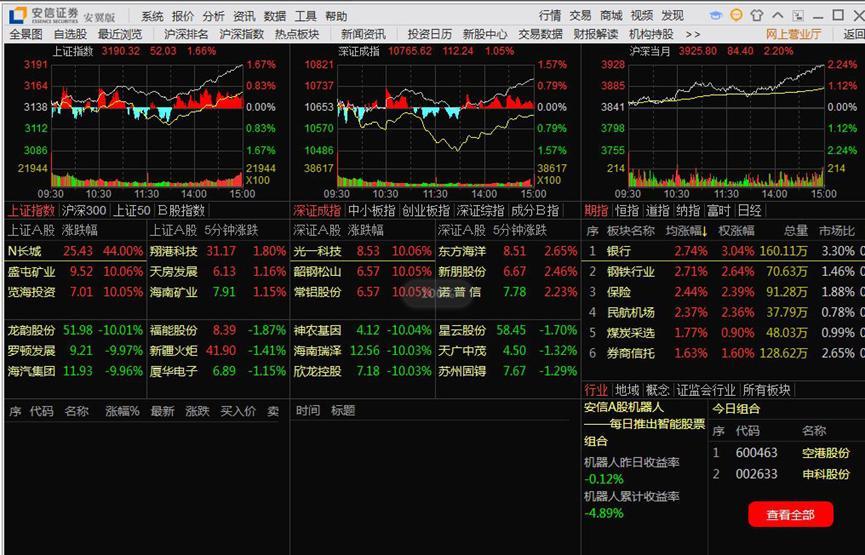
Task: Open 热点板块 in the toolbar
Action: [x=297, y=34]
